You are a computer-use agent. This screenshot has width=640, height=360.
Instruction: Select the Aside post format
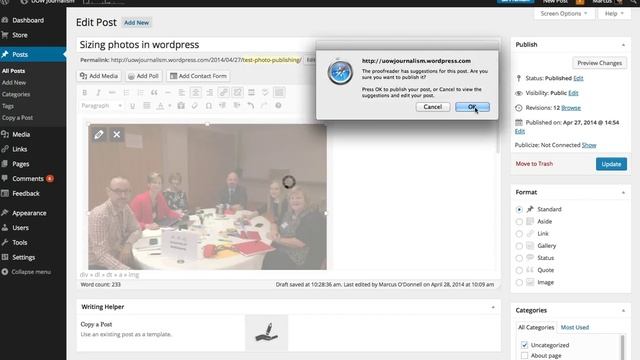tap(519, 222)
